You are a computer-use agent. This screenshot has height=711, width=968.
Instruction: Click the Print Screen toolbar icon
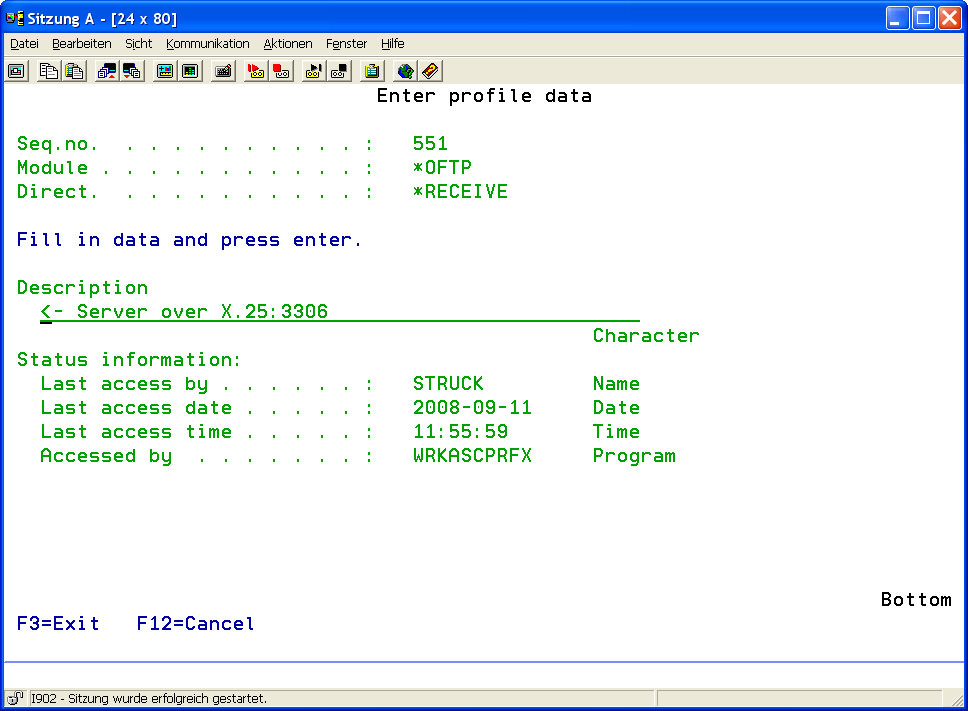17,71
